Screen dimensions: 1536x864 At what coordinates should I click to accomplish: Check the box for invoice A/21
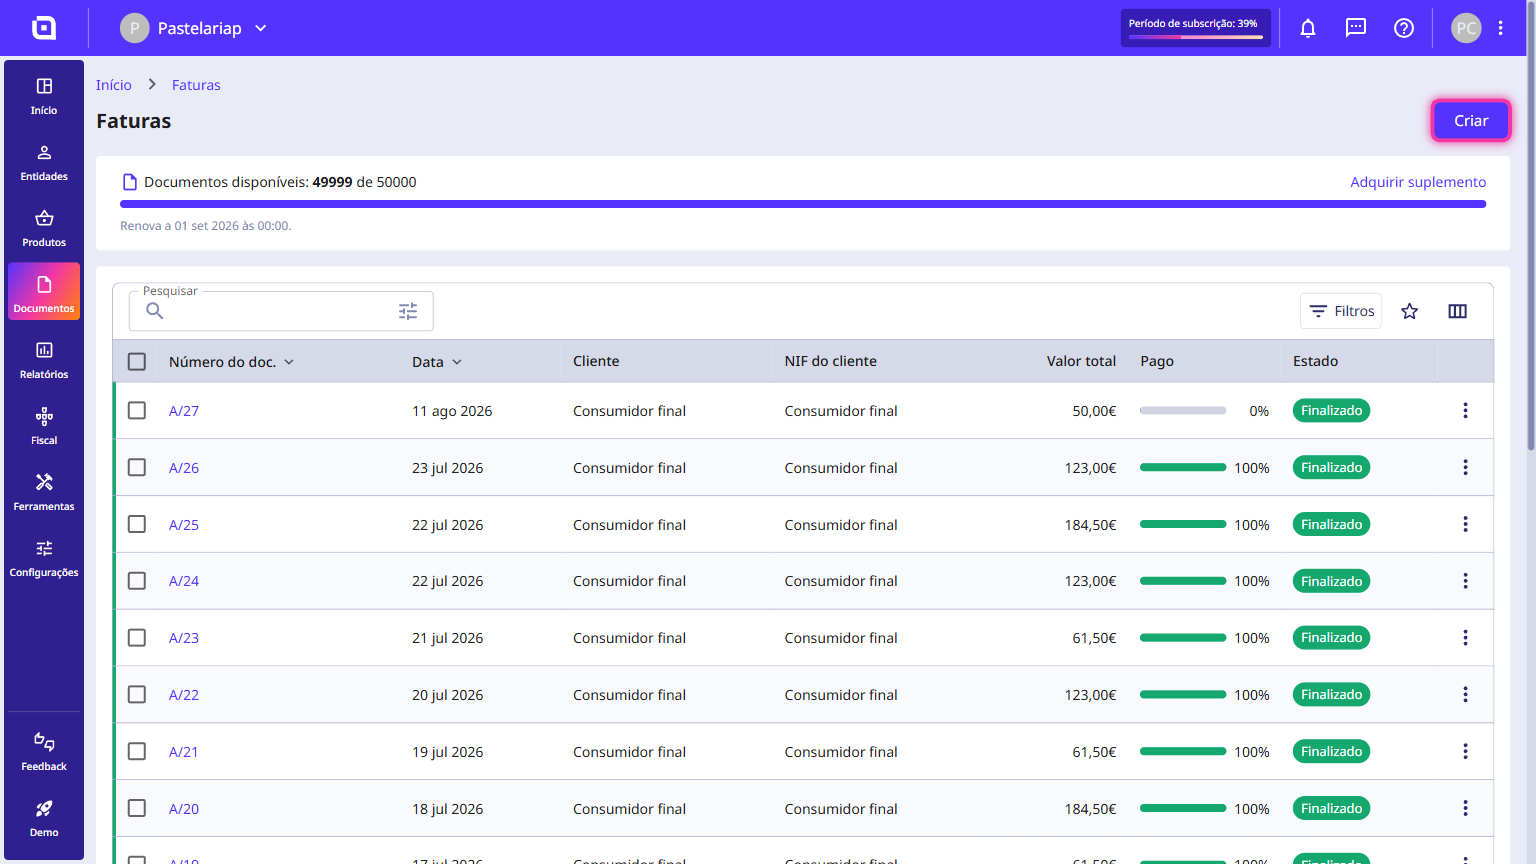[x=137, y=751]
